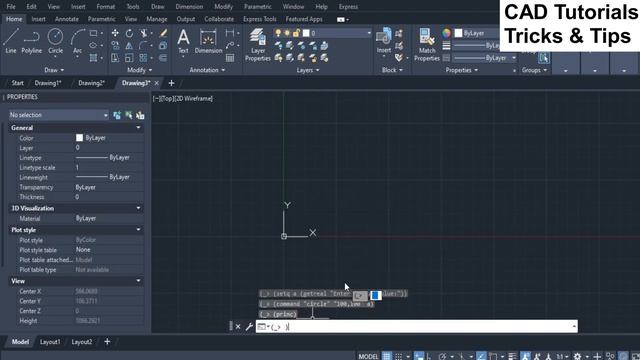Click the Color ByLayer swatch in General properties
The width and height of the screenshot is (640, 360).
click(x=79, y=138)
